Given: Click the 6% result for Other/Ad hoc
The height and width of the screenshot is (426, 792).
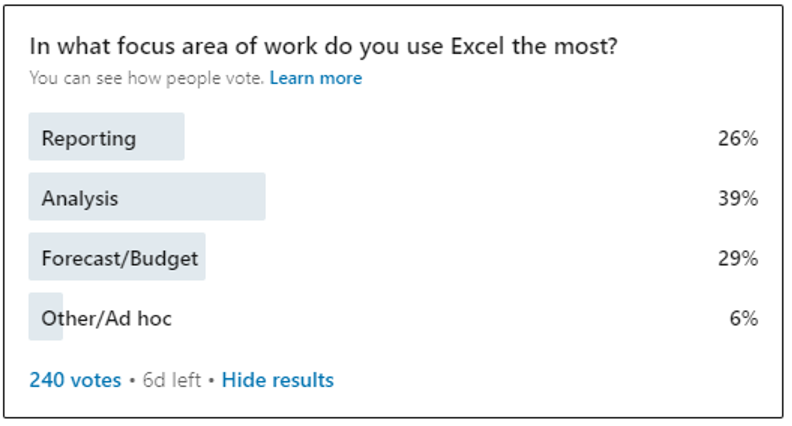Looking at the screenshot, I should click(x=744, y=318).
